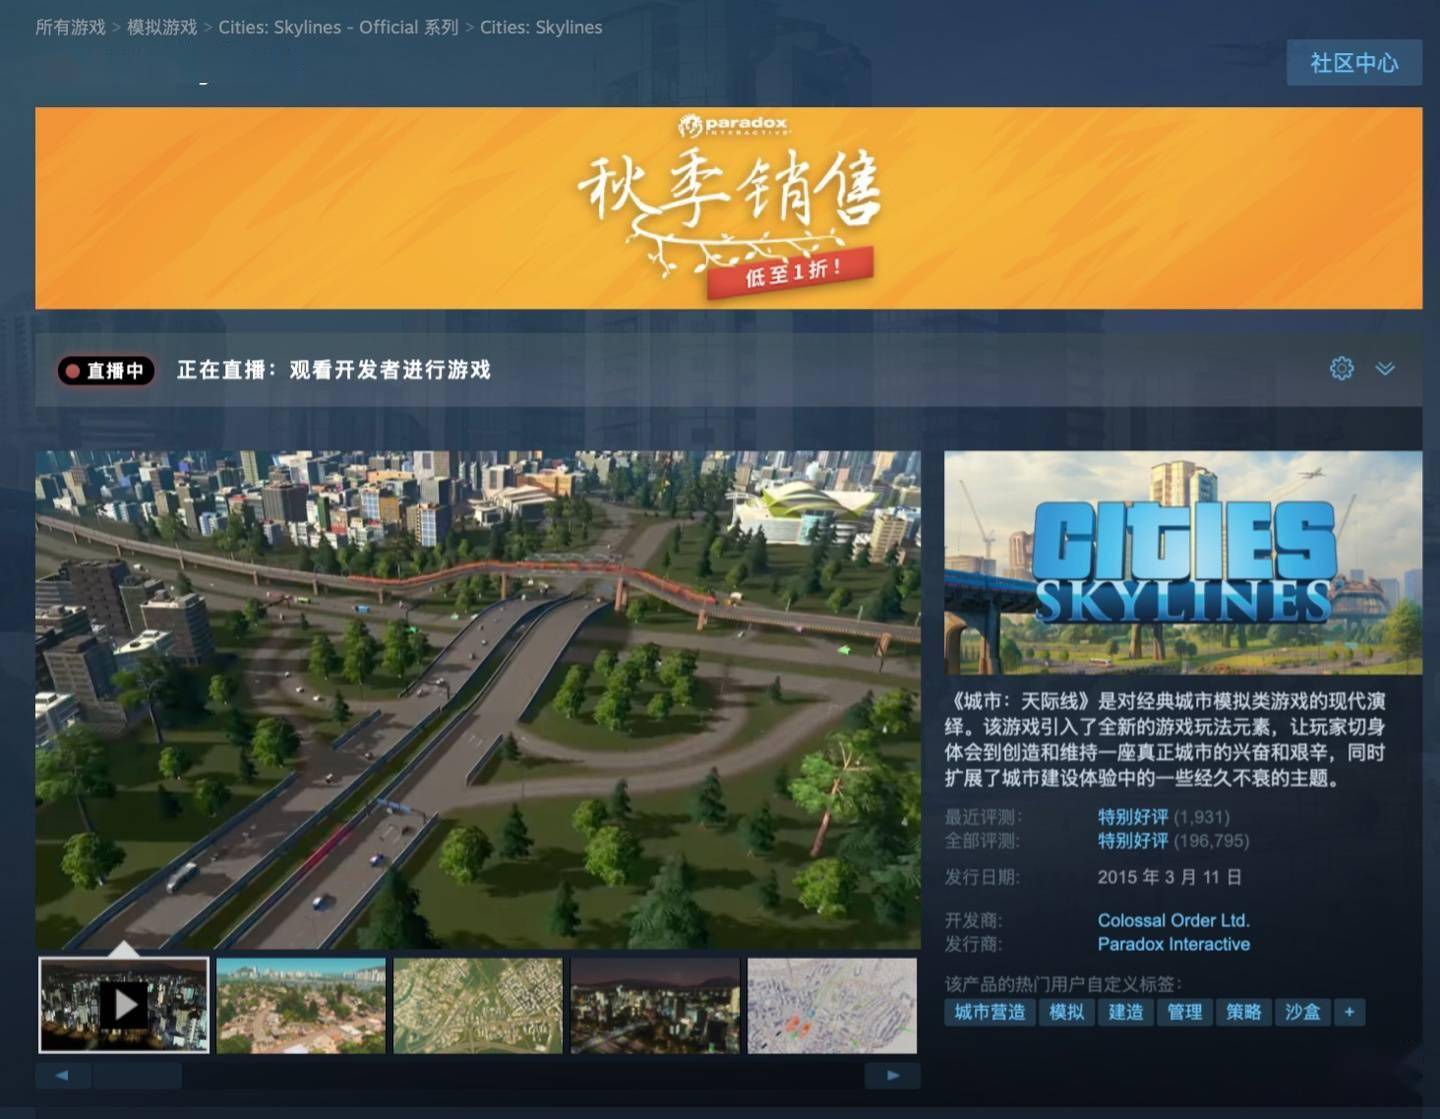Viewport: 1440px width, 1119px height.
Task: Play the trailer video thumbnail
Action: pyautogui.click(x=124, y=1005)
